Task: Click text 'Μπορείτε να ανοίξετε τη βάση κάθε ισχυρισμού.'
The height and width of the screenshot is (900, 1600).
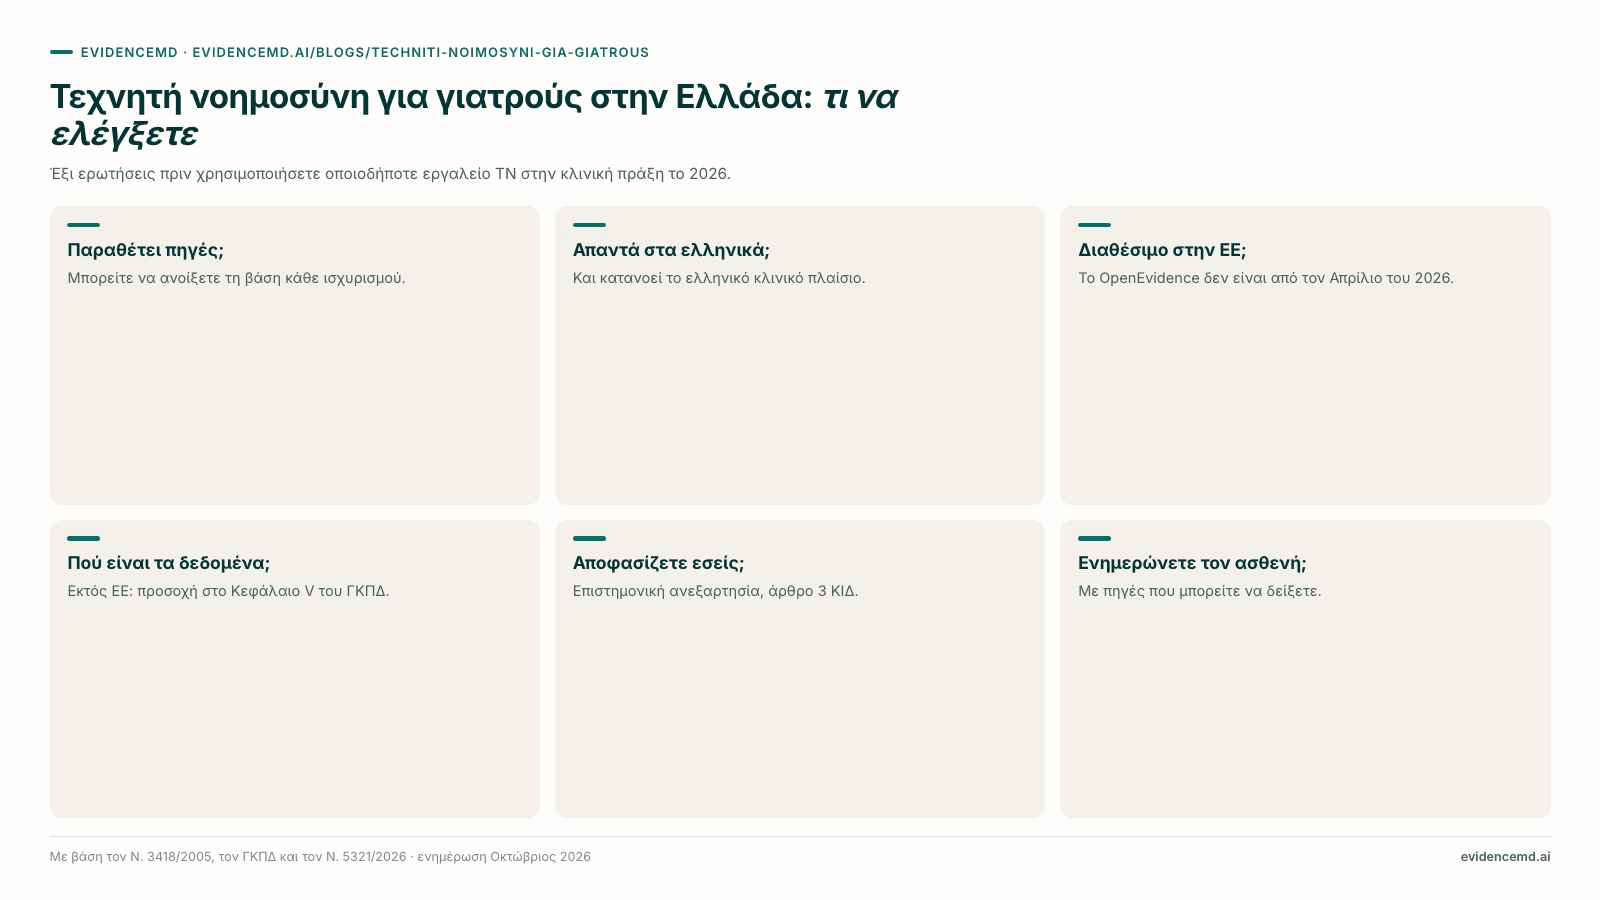Action: 236,278
